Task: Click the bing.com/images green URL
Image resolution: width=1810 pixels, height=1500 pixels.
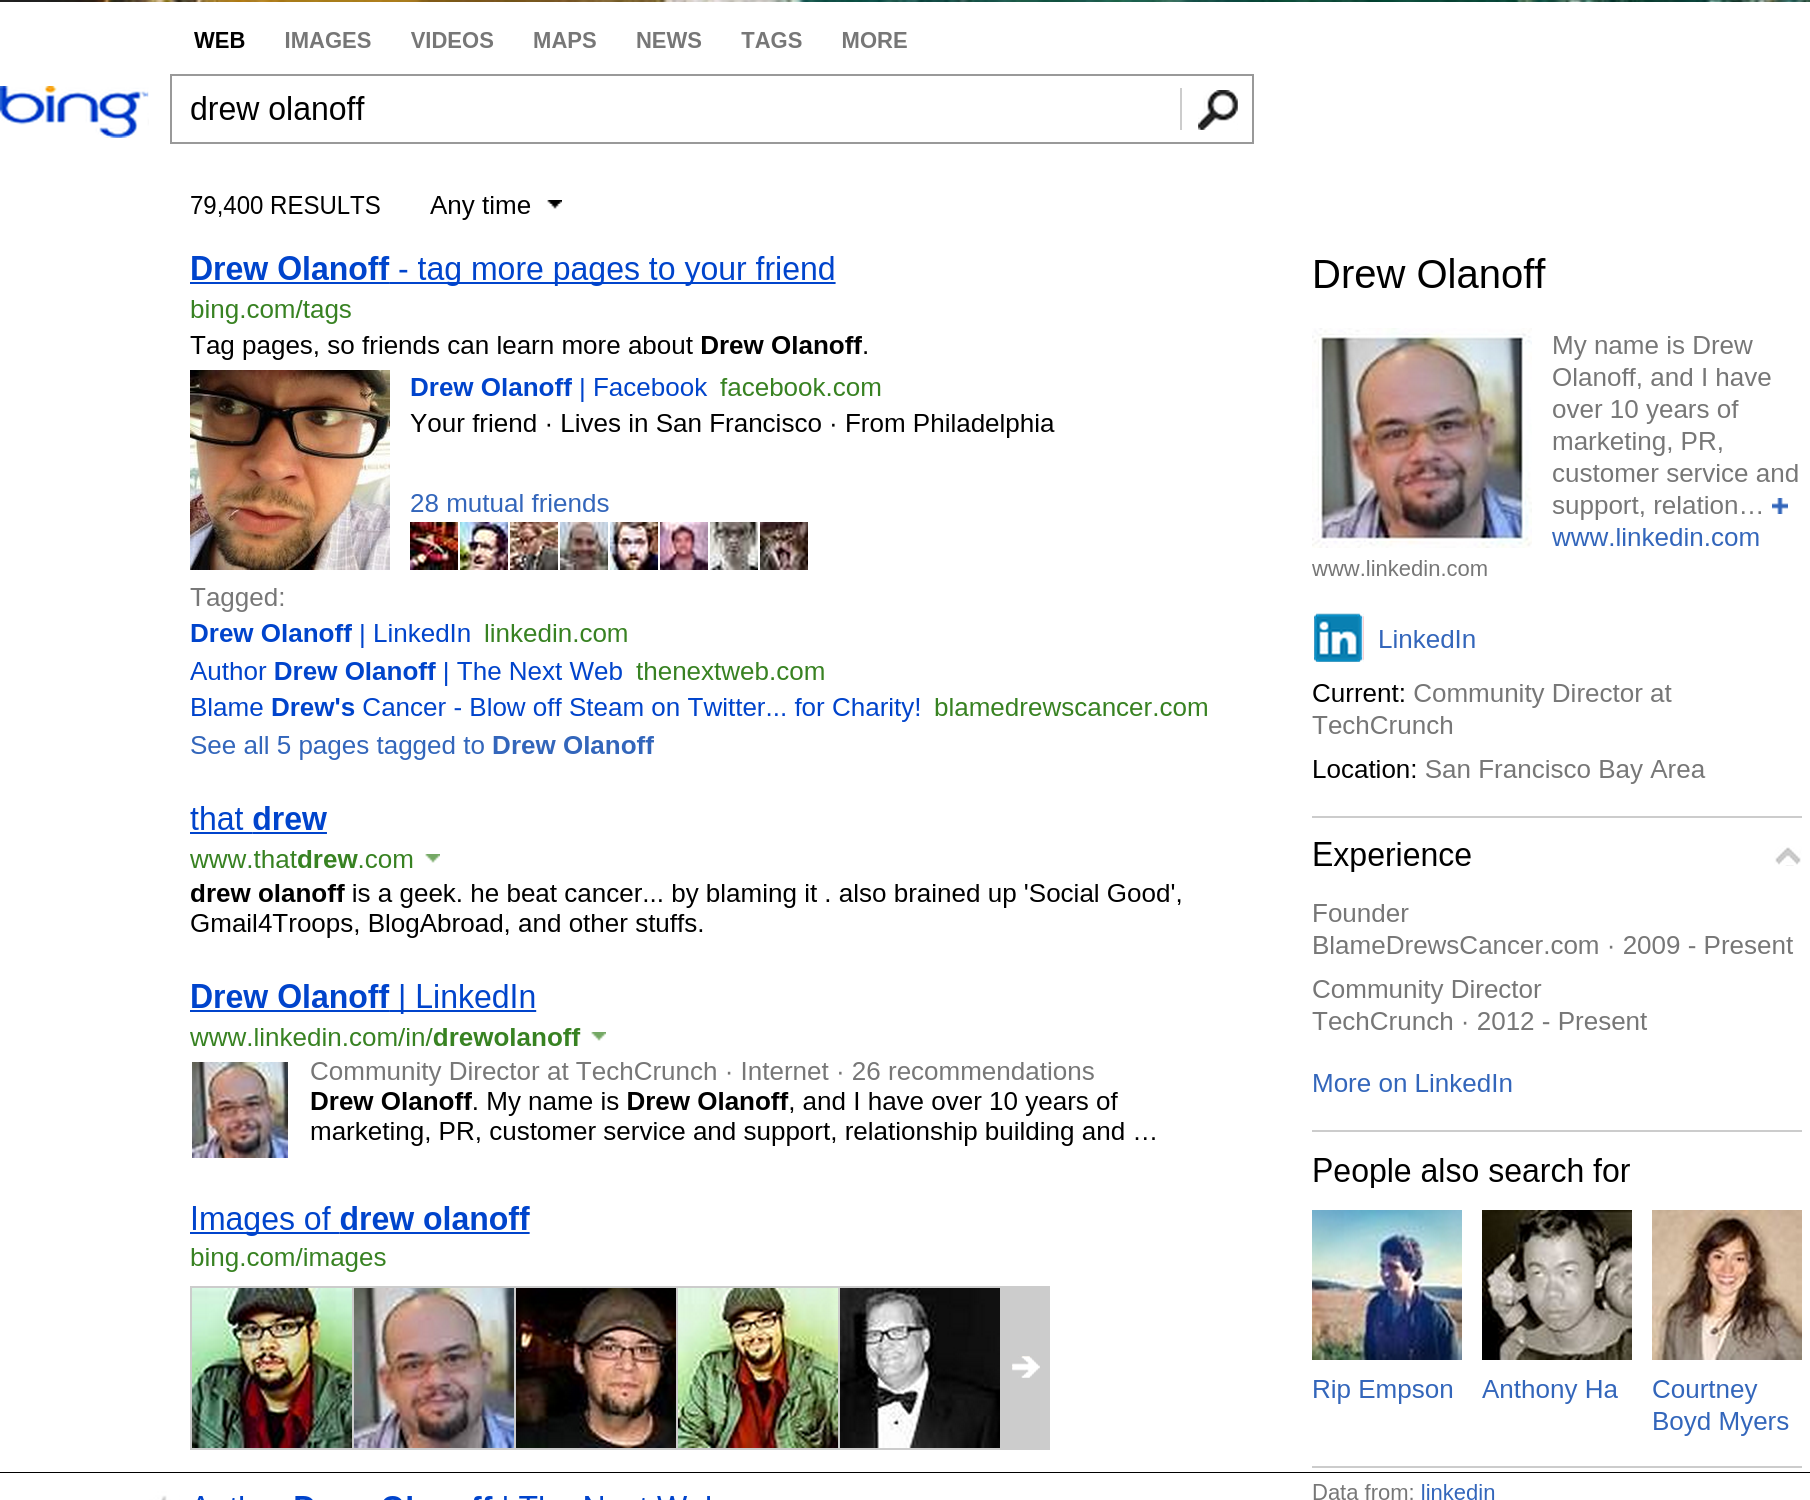Action: pos(288,1257)
